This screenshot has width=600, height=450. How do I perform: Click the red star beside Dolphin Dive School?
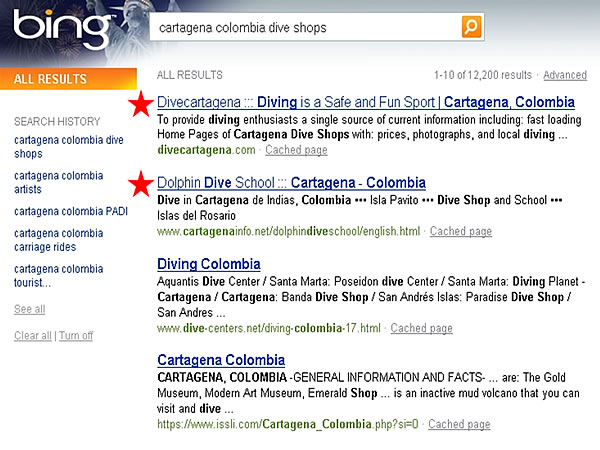[142, 184]
